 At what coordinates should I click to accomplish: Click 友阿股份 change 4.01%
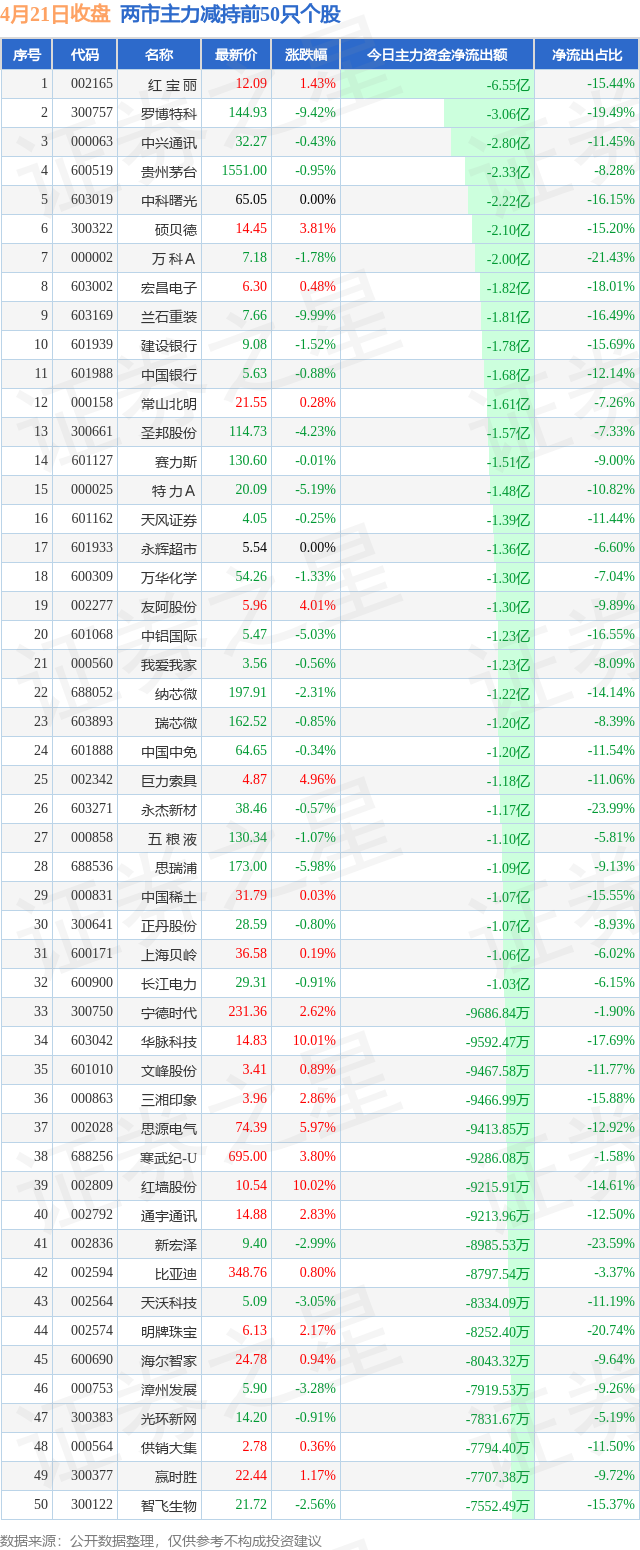(x=319, y=606)
